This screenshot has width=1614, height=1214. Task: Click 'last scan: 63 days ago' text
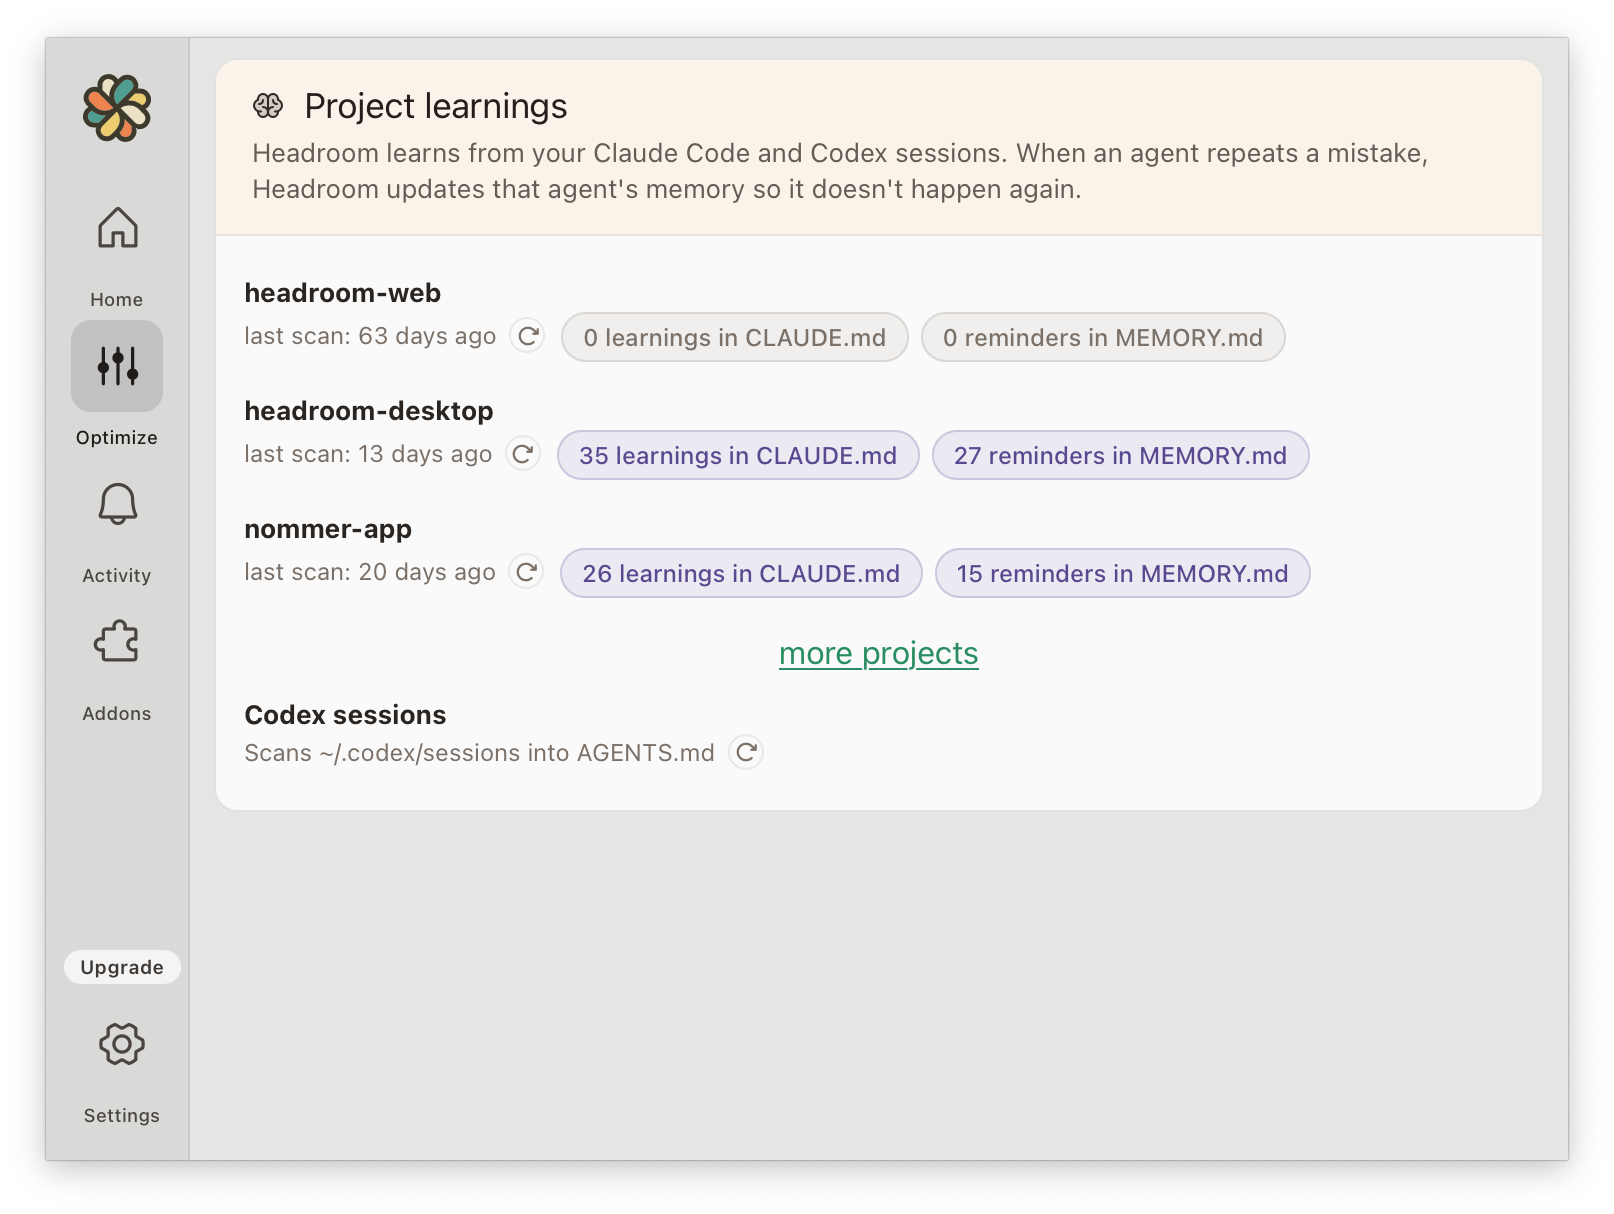pyautogui.click(x=370, y=336)
